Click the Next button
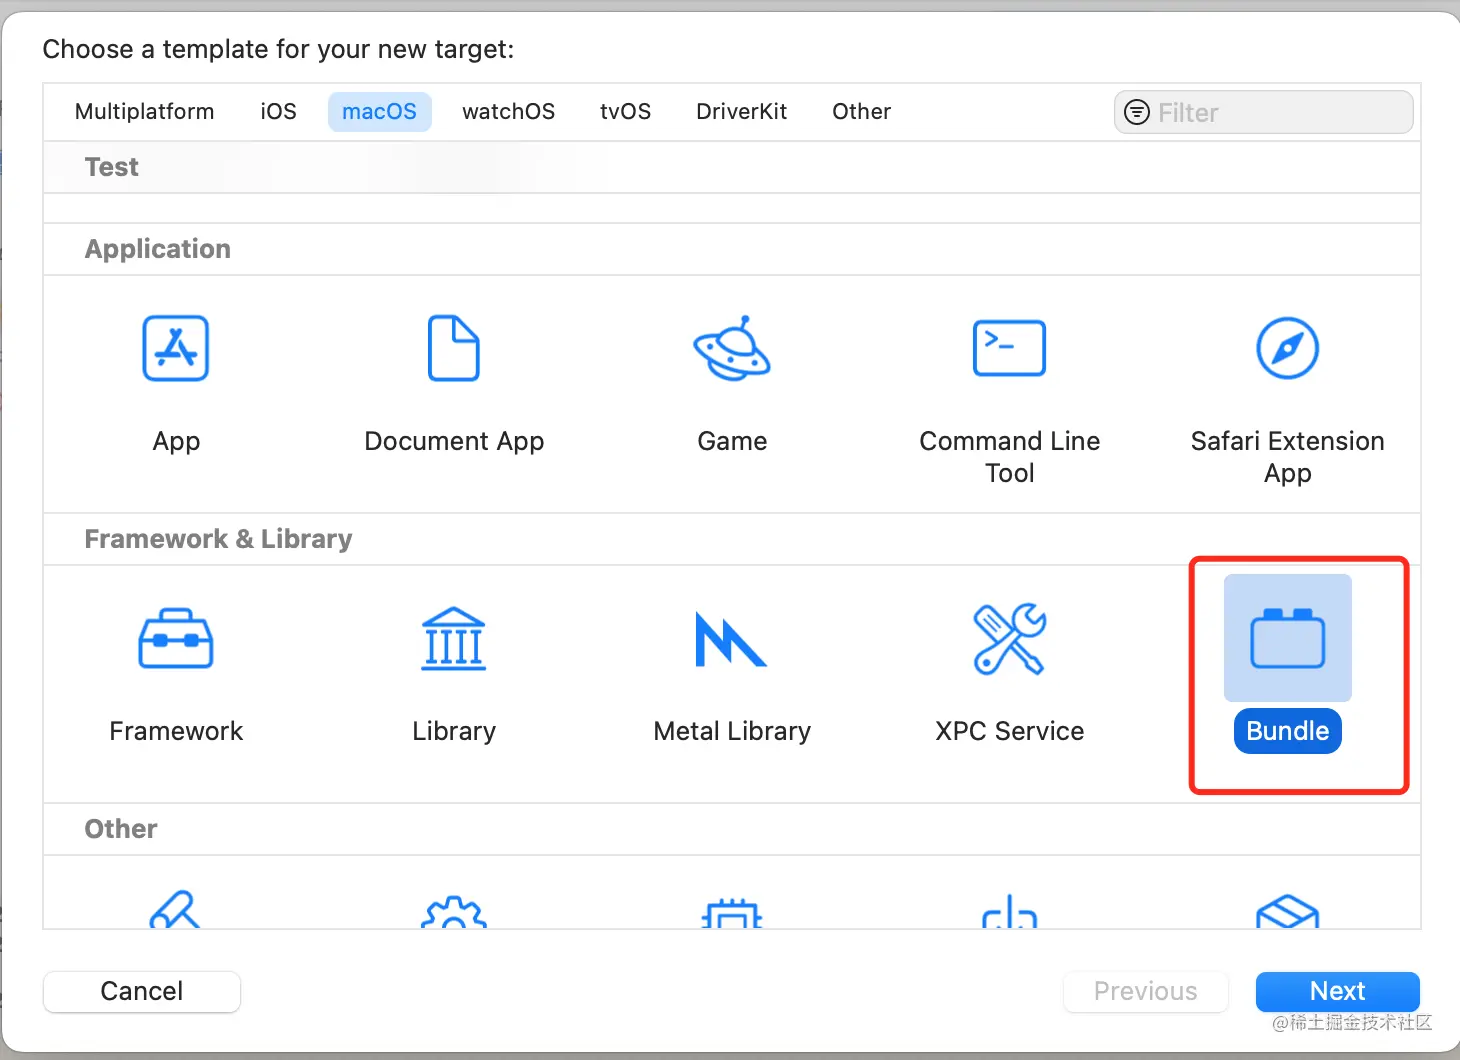Screen dimensions: 1460x1060 pos(1338,991)
